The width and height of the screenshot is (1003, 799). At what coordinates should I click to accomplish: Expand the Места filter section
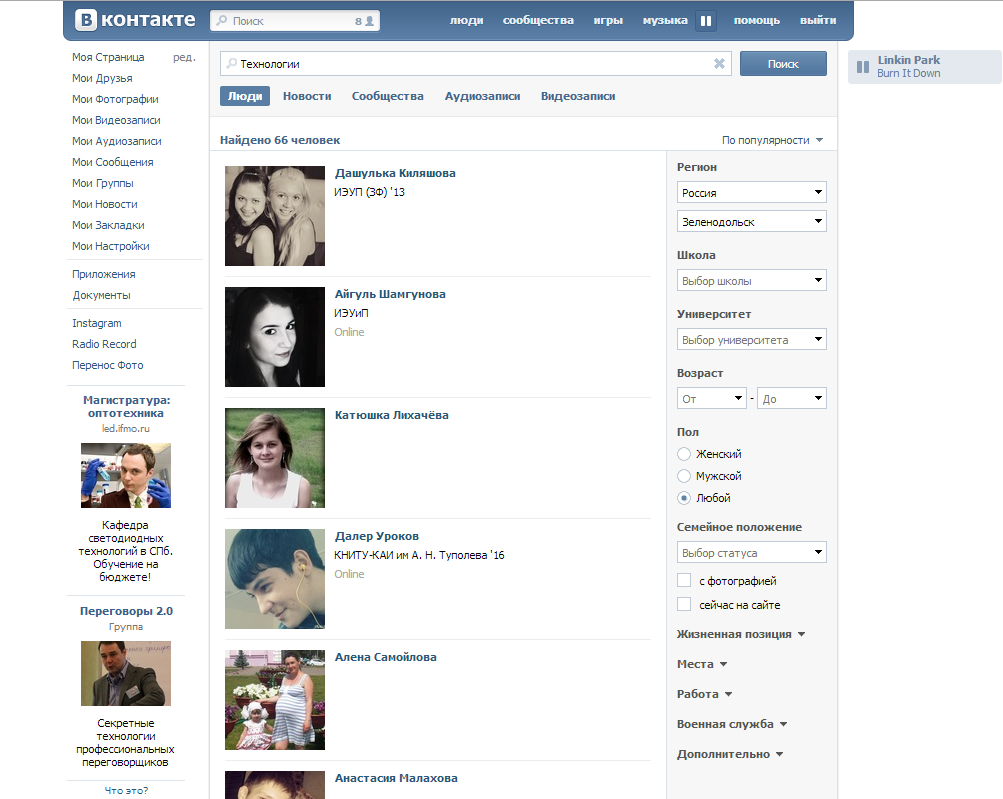click(x=702, y=664)
